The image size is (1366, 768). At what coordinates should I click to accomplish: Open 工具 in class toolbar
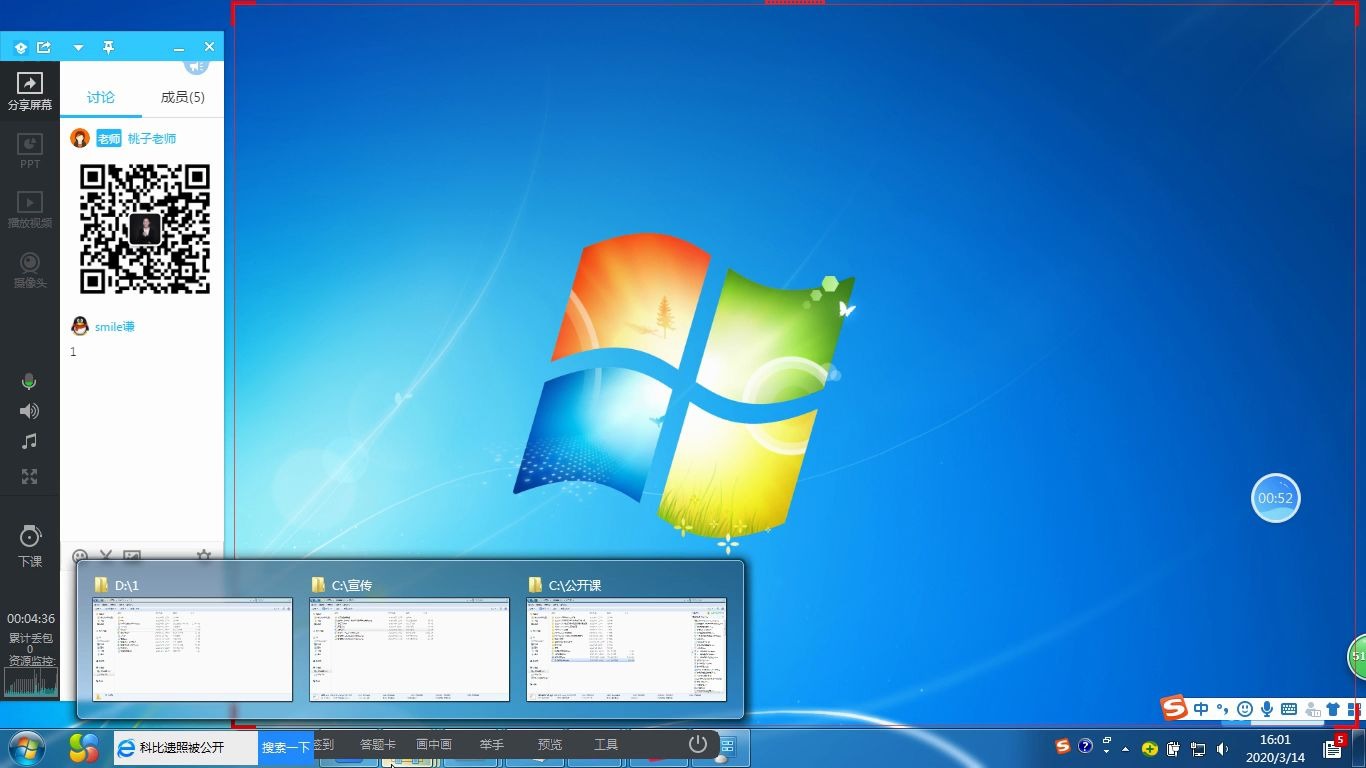(606, 744)
